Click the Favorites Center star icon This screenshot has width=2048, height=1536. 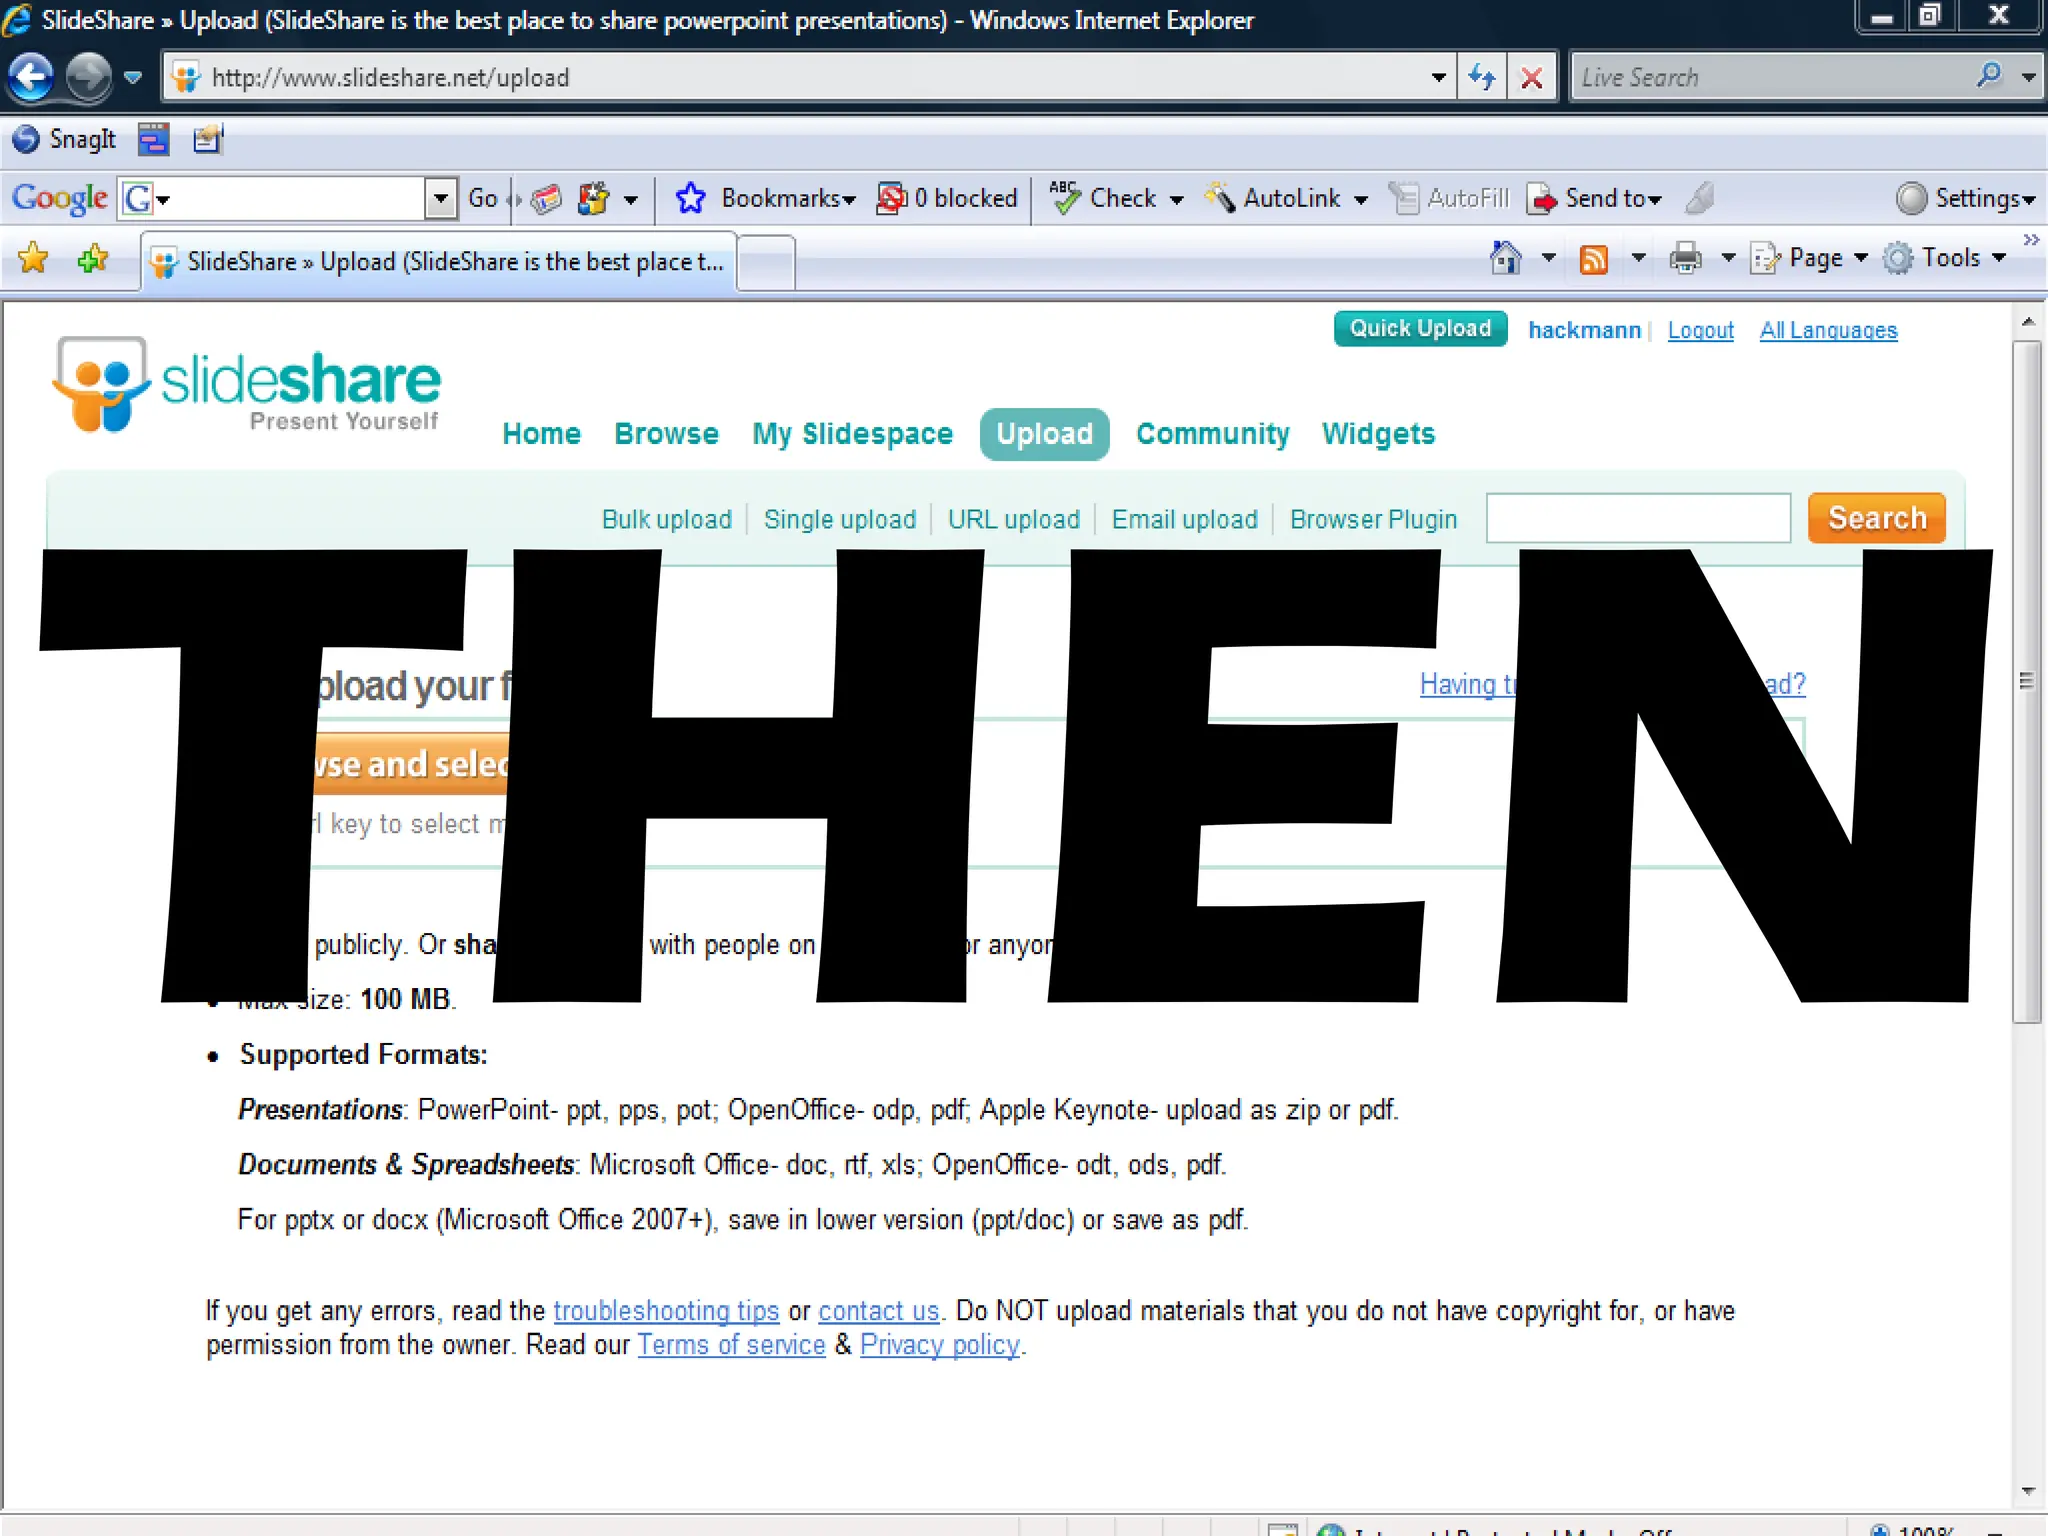pos(33,259)
